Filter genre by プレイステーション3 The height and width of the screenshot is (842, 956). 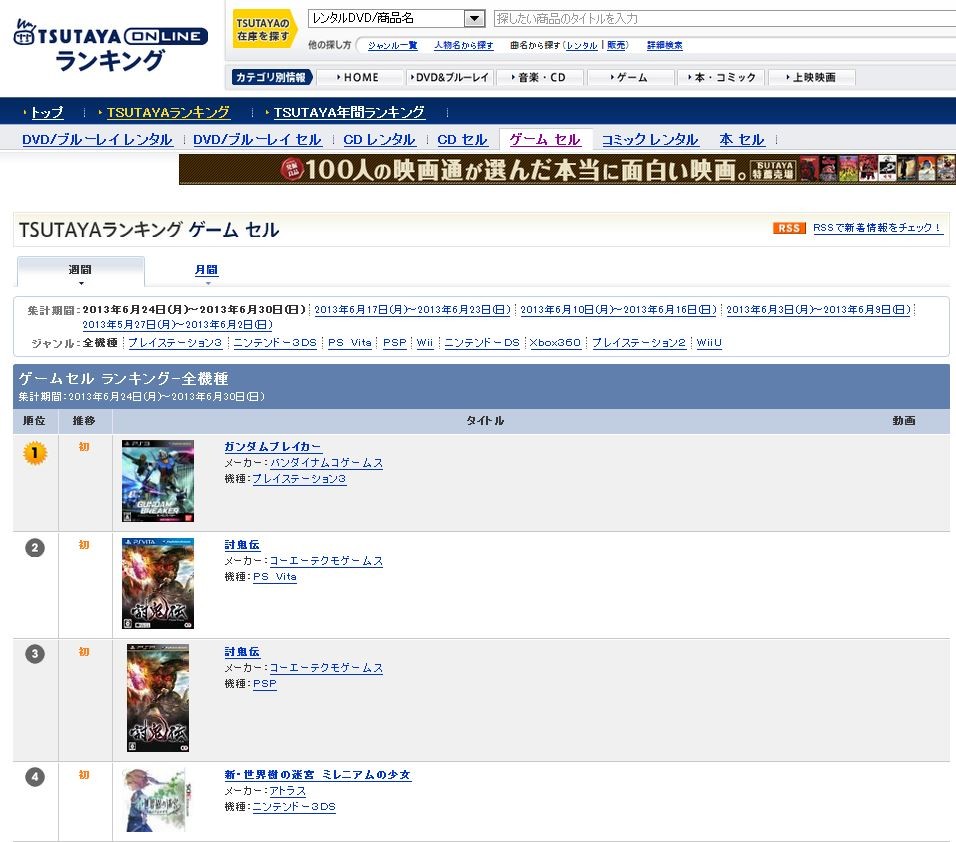tap(175, 343)
